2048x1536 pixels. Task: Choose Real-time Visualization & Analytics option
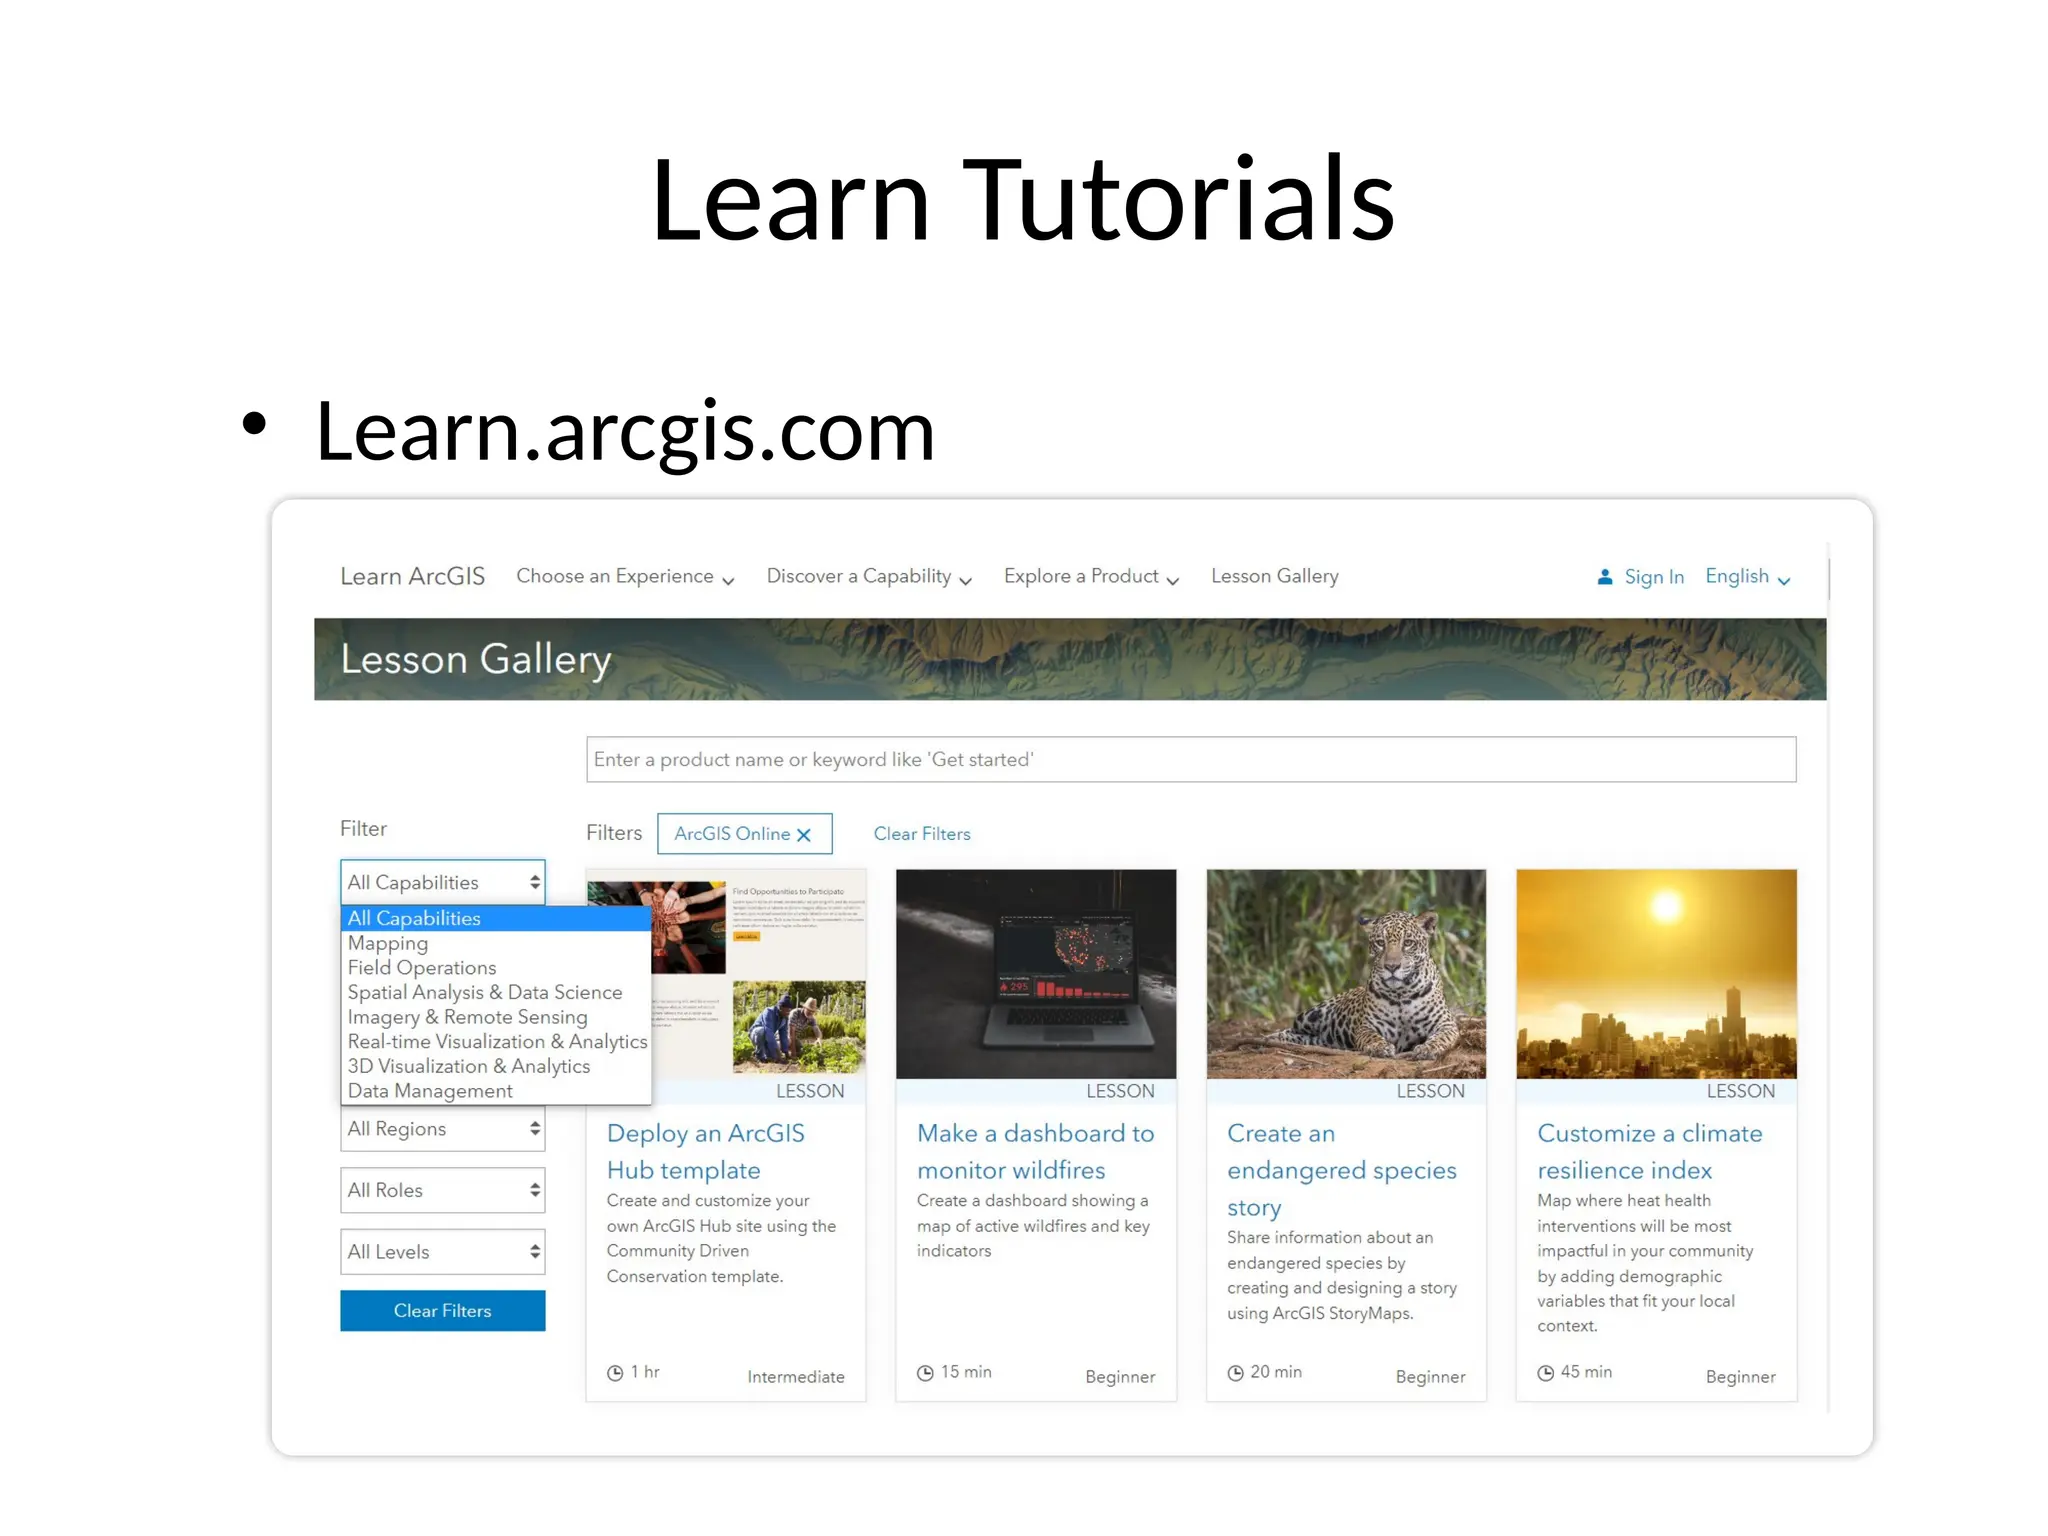pos(496,1042)
